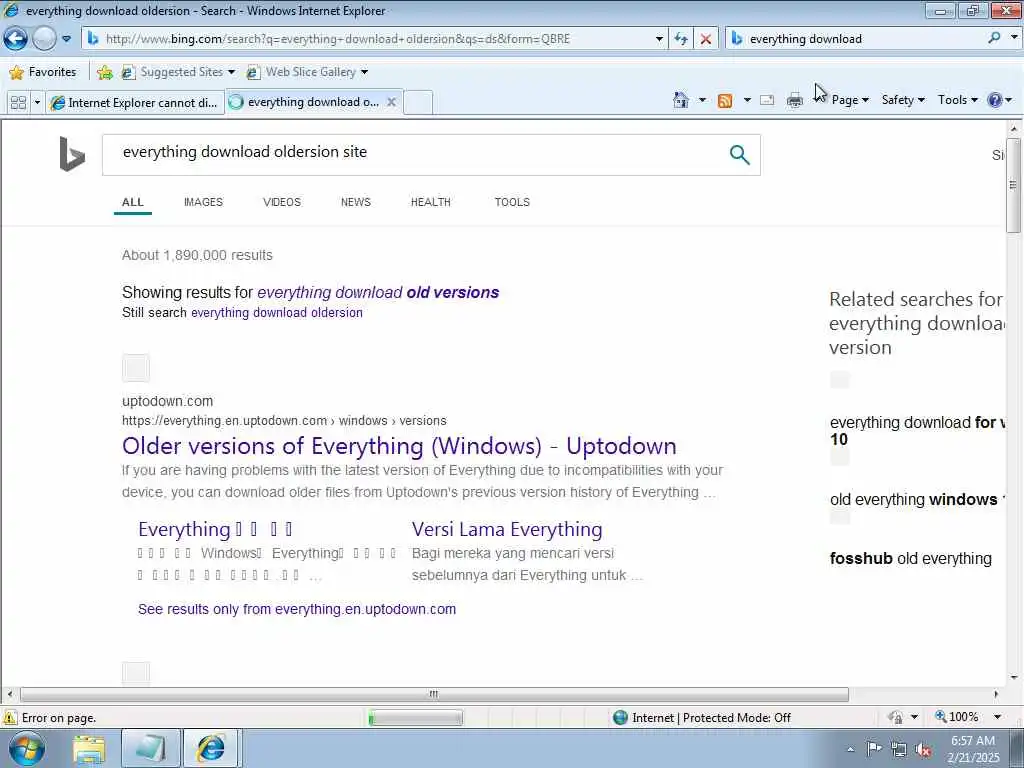Open the search provider dropdown arrow
1024x768 pixels.
[1014, 38]
